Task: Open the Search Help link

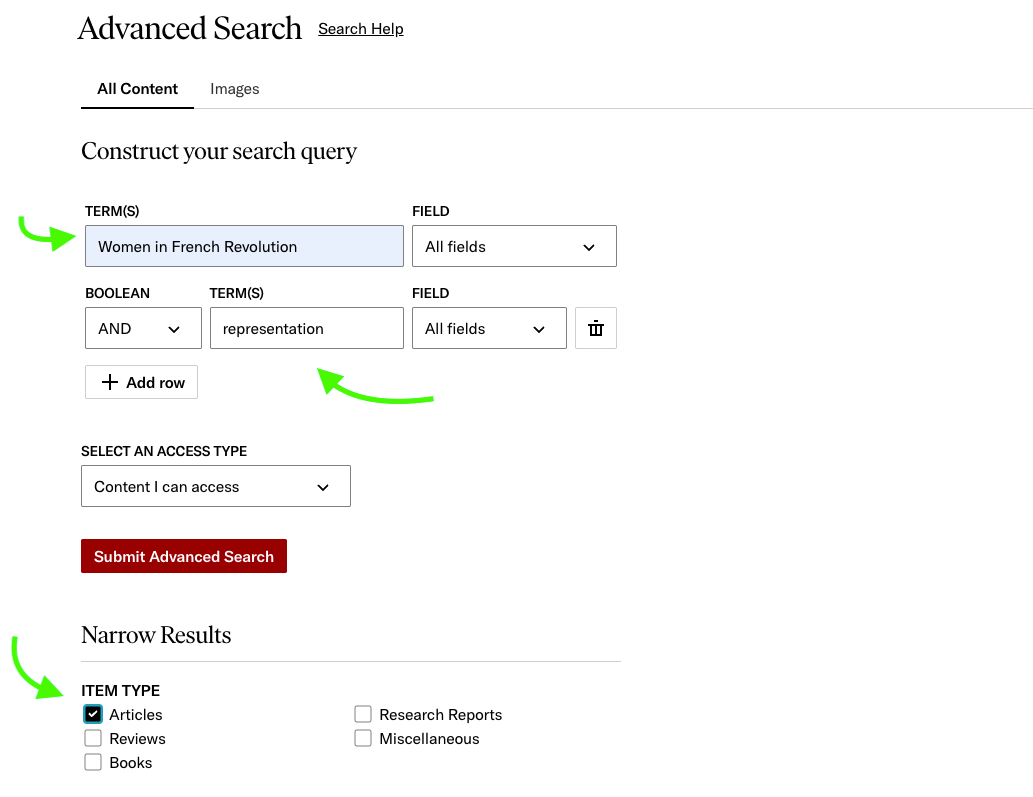Action: (360, 29)
